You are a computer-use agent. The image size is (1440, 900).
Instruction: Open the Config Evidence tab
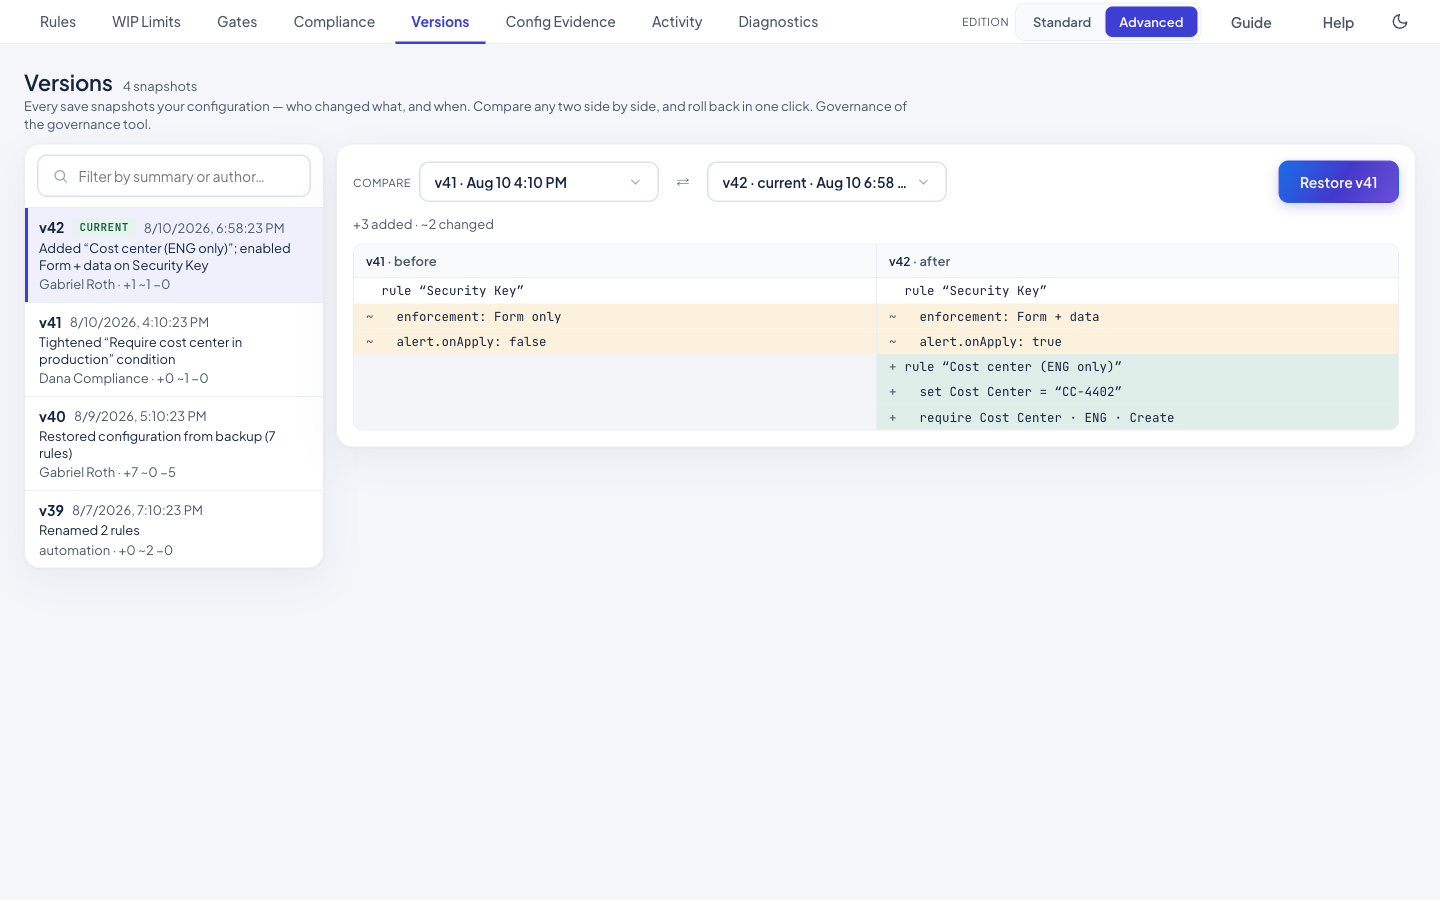tap(560, 22)
